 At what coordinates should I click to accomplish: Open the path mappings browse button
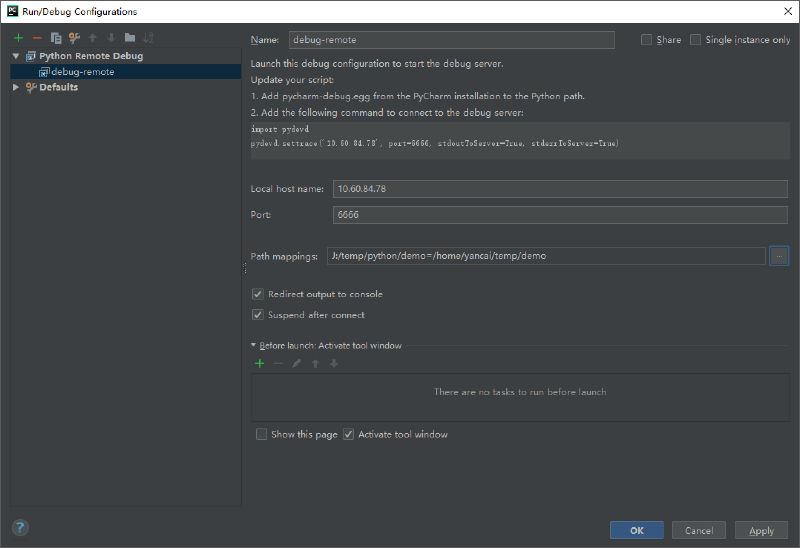[x=779, y=256]
